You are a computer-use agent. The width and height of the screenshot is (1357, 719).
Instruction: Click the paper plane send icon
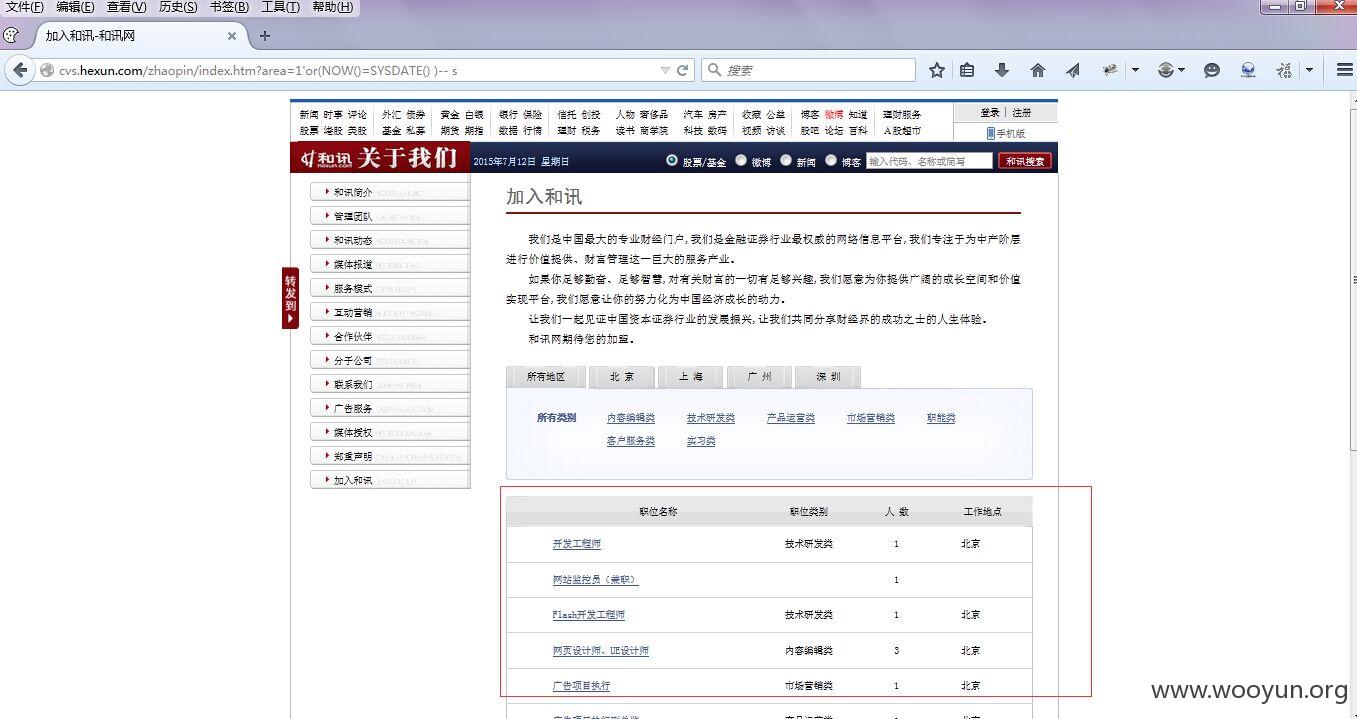[x=1073, y=70]
